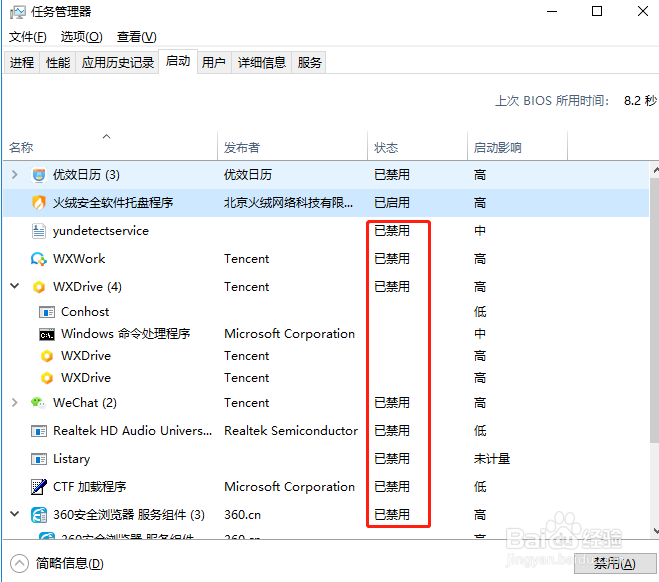Viewport: 659px width, 582px height.
Task: Click the 火绒安全软件托盘程序 shield icon
Action: [x=39, y=203]
